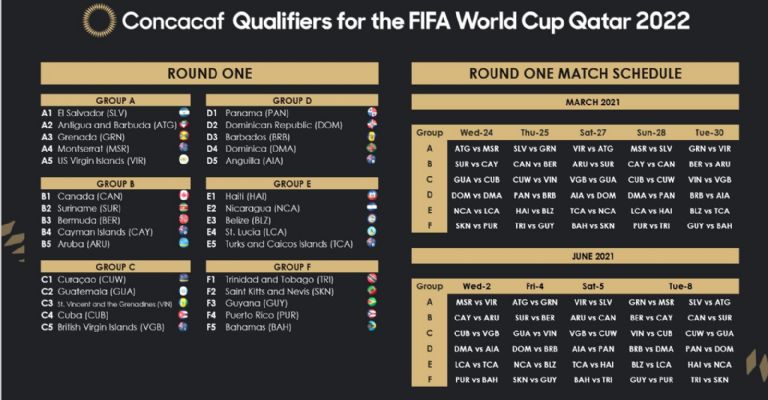Click the Panama flag icon
Screen dimensions: 768x400
click(372, 113)
